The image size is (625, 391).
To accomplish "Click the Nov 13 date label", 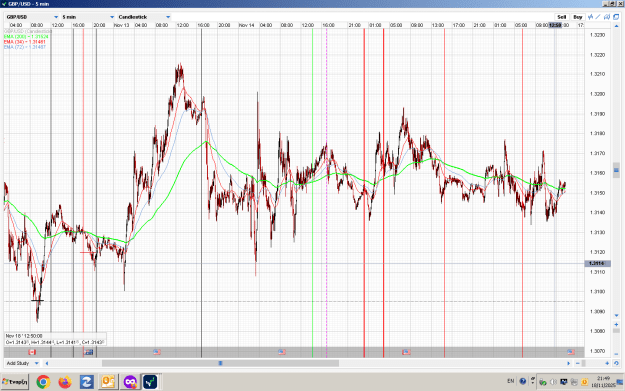I will coord(122,25).
